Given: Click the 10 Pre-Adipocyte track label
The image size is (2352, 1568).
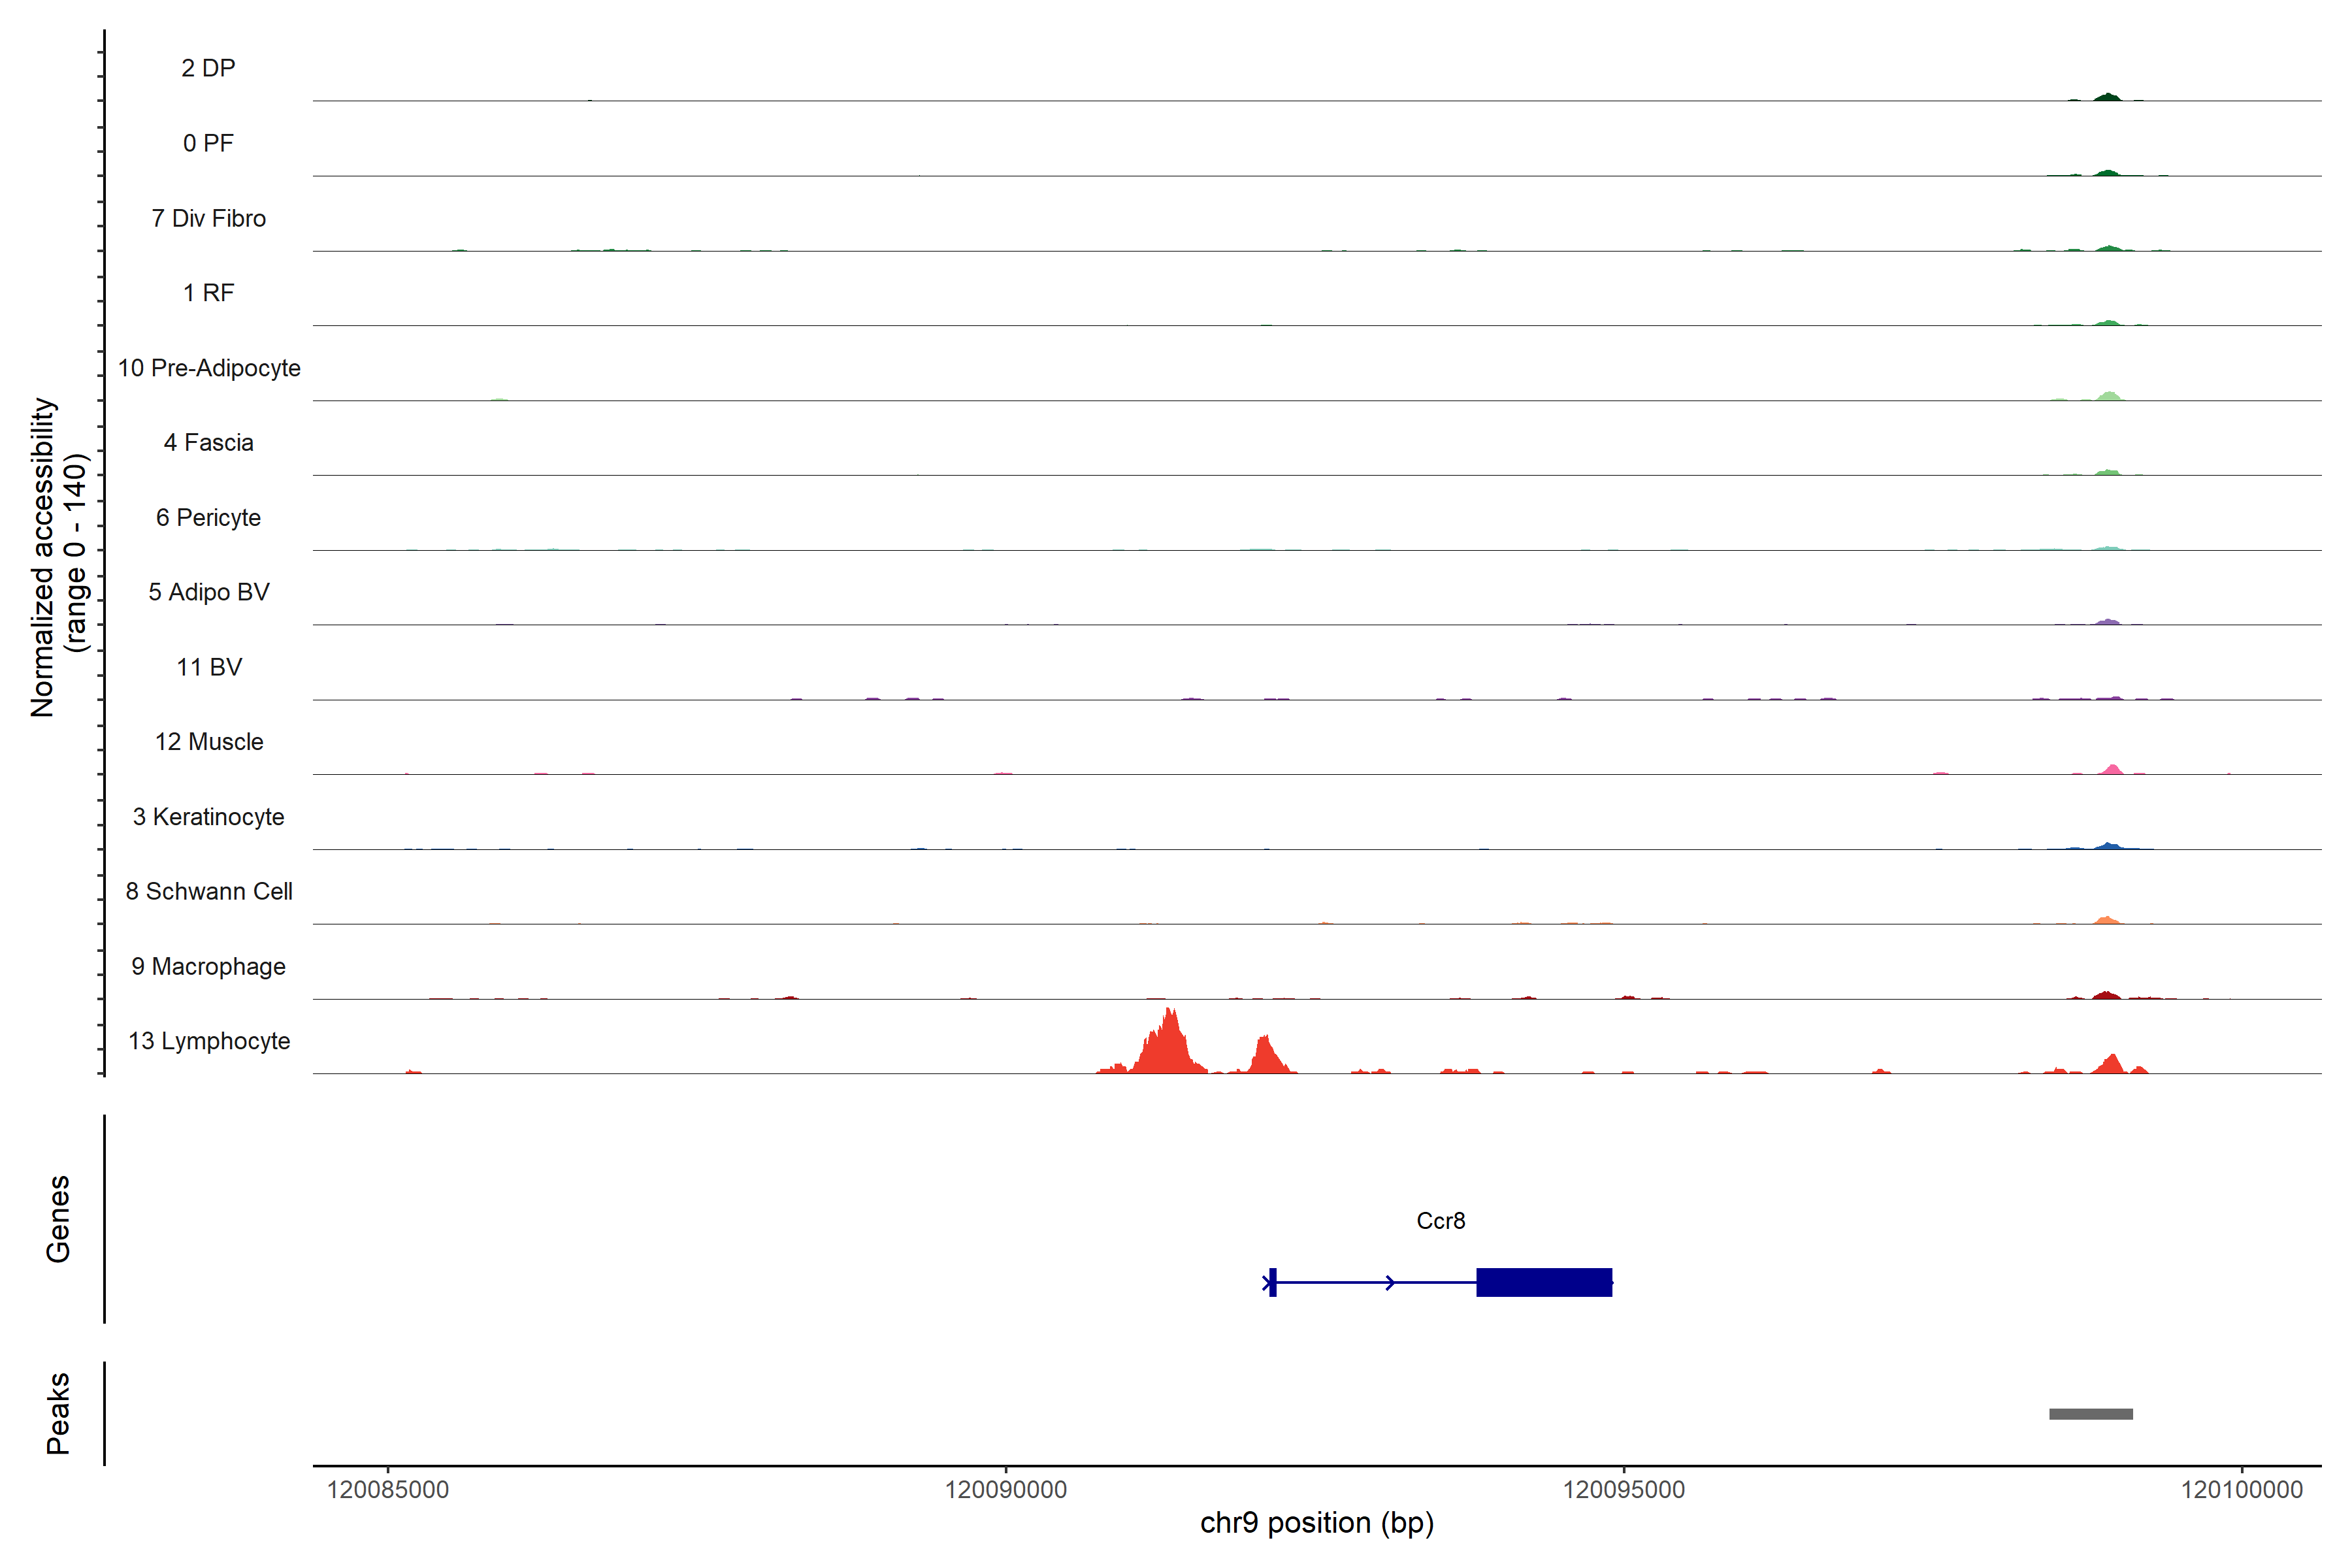Looking at the screenshot, I should [x=209, y=368].
